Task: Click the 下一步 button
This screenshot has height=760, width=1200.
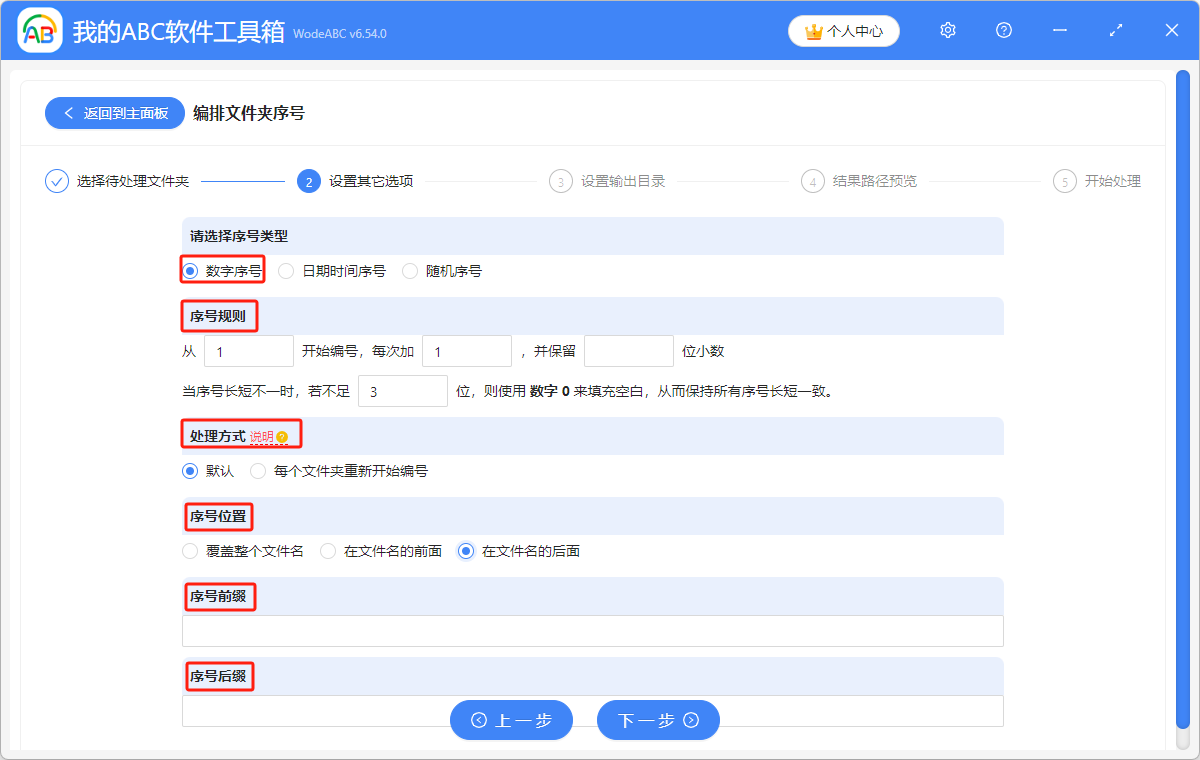Action: (658, 719)
